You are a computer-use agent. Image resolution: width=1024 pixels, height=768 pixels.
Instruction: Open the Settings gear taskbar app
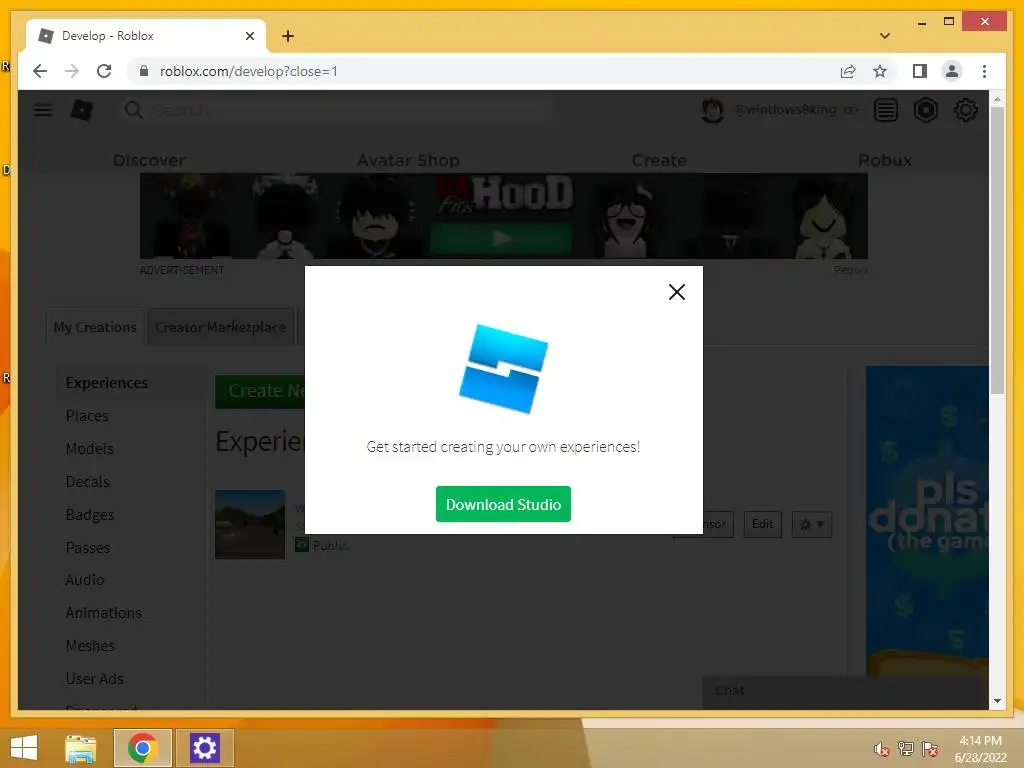(204, 748)
